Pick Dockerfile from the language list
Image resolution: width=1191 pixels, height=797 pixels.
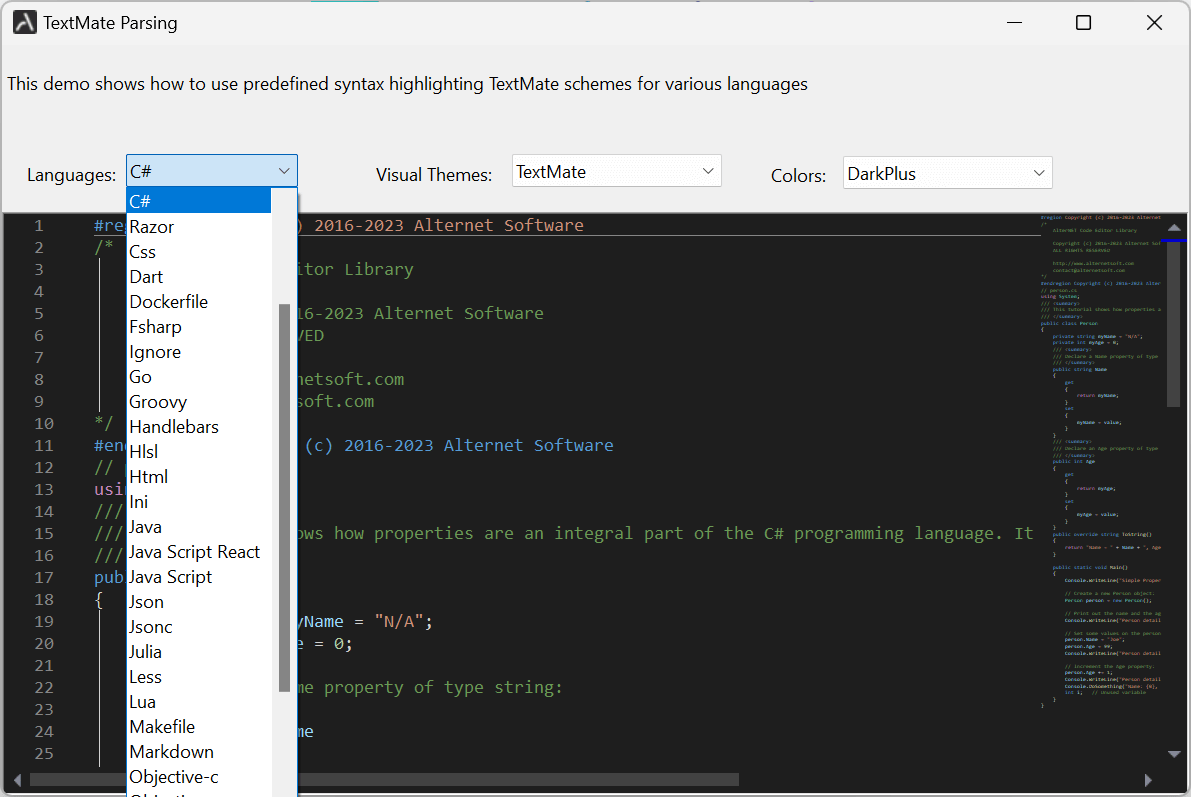(199, 302)
